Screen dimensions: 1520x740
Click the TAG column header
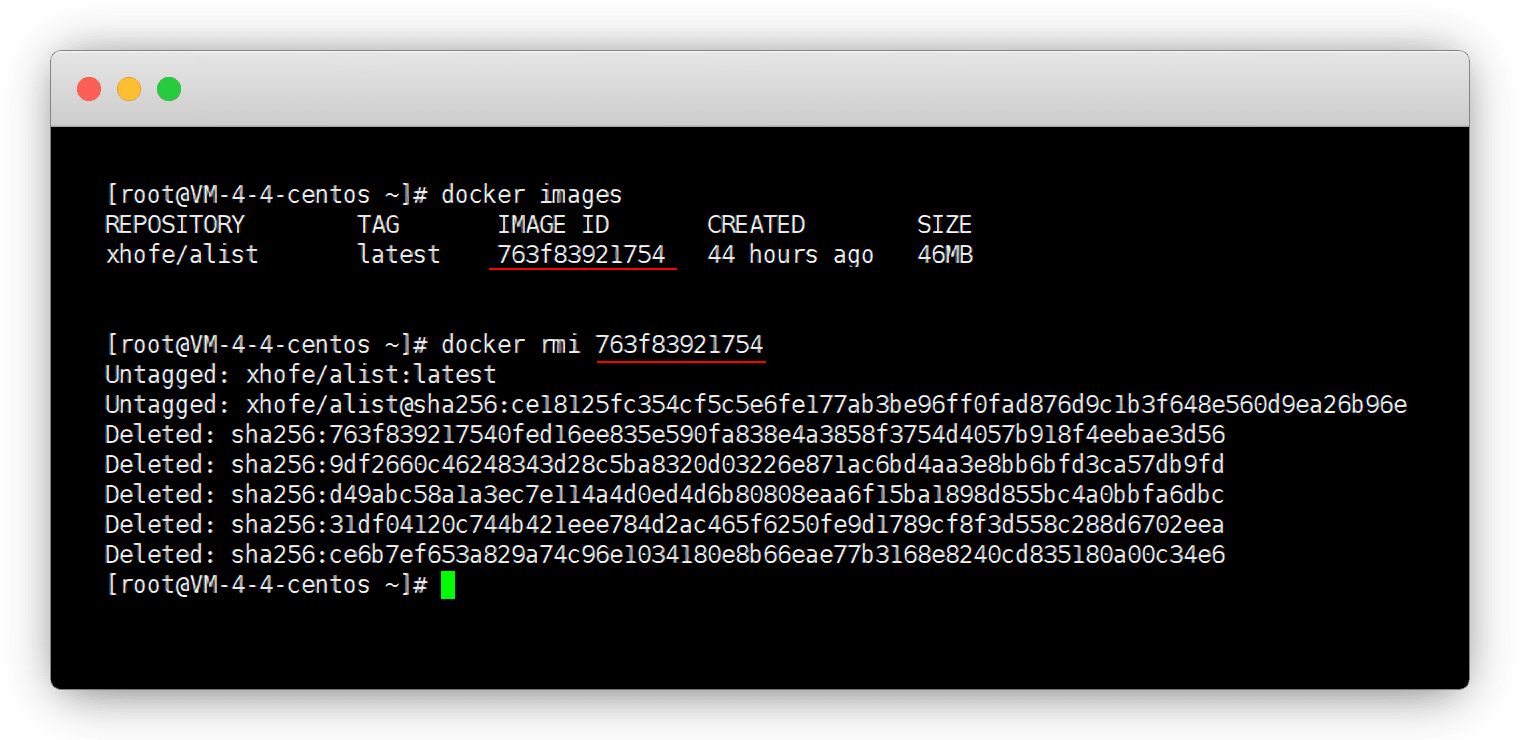(x=378, y=225)
